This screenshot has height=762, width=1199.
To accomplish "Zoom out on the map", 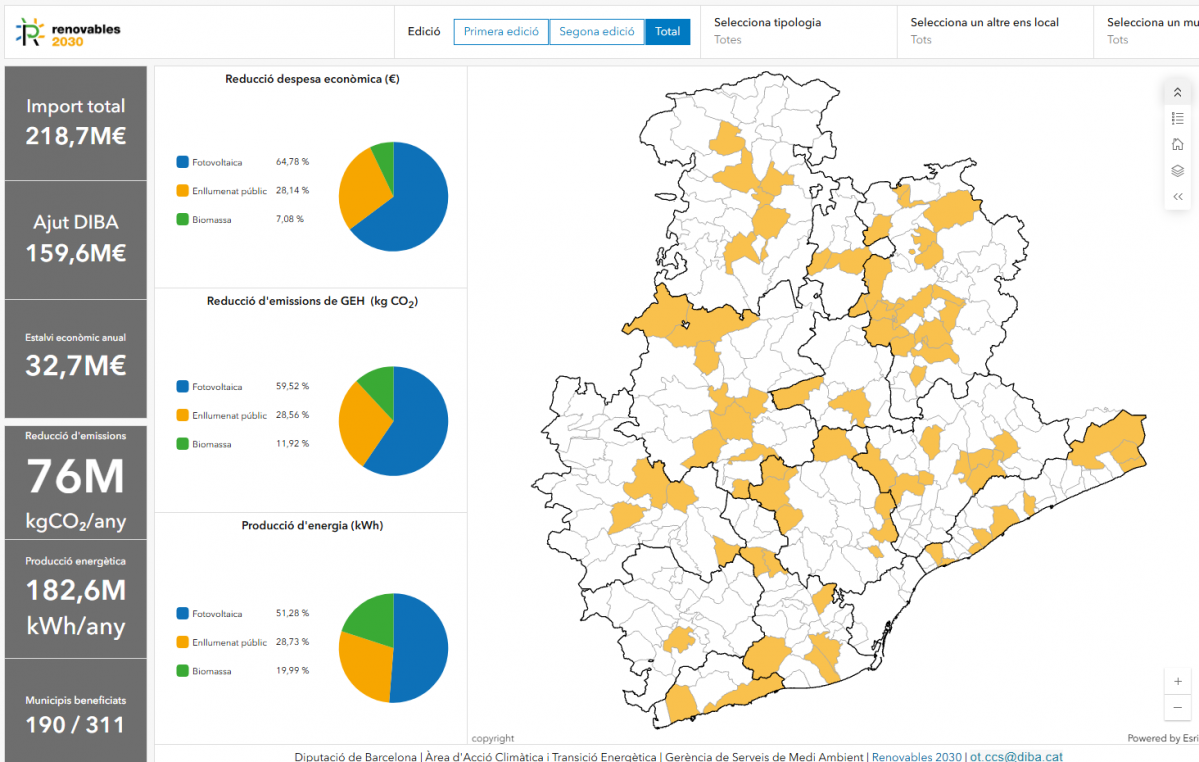I will [x=1178, y=707].
